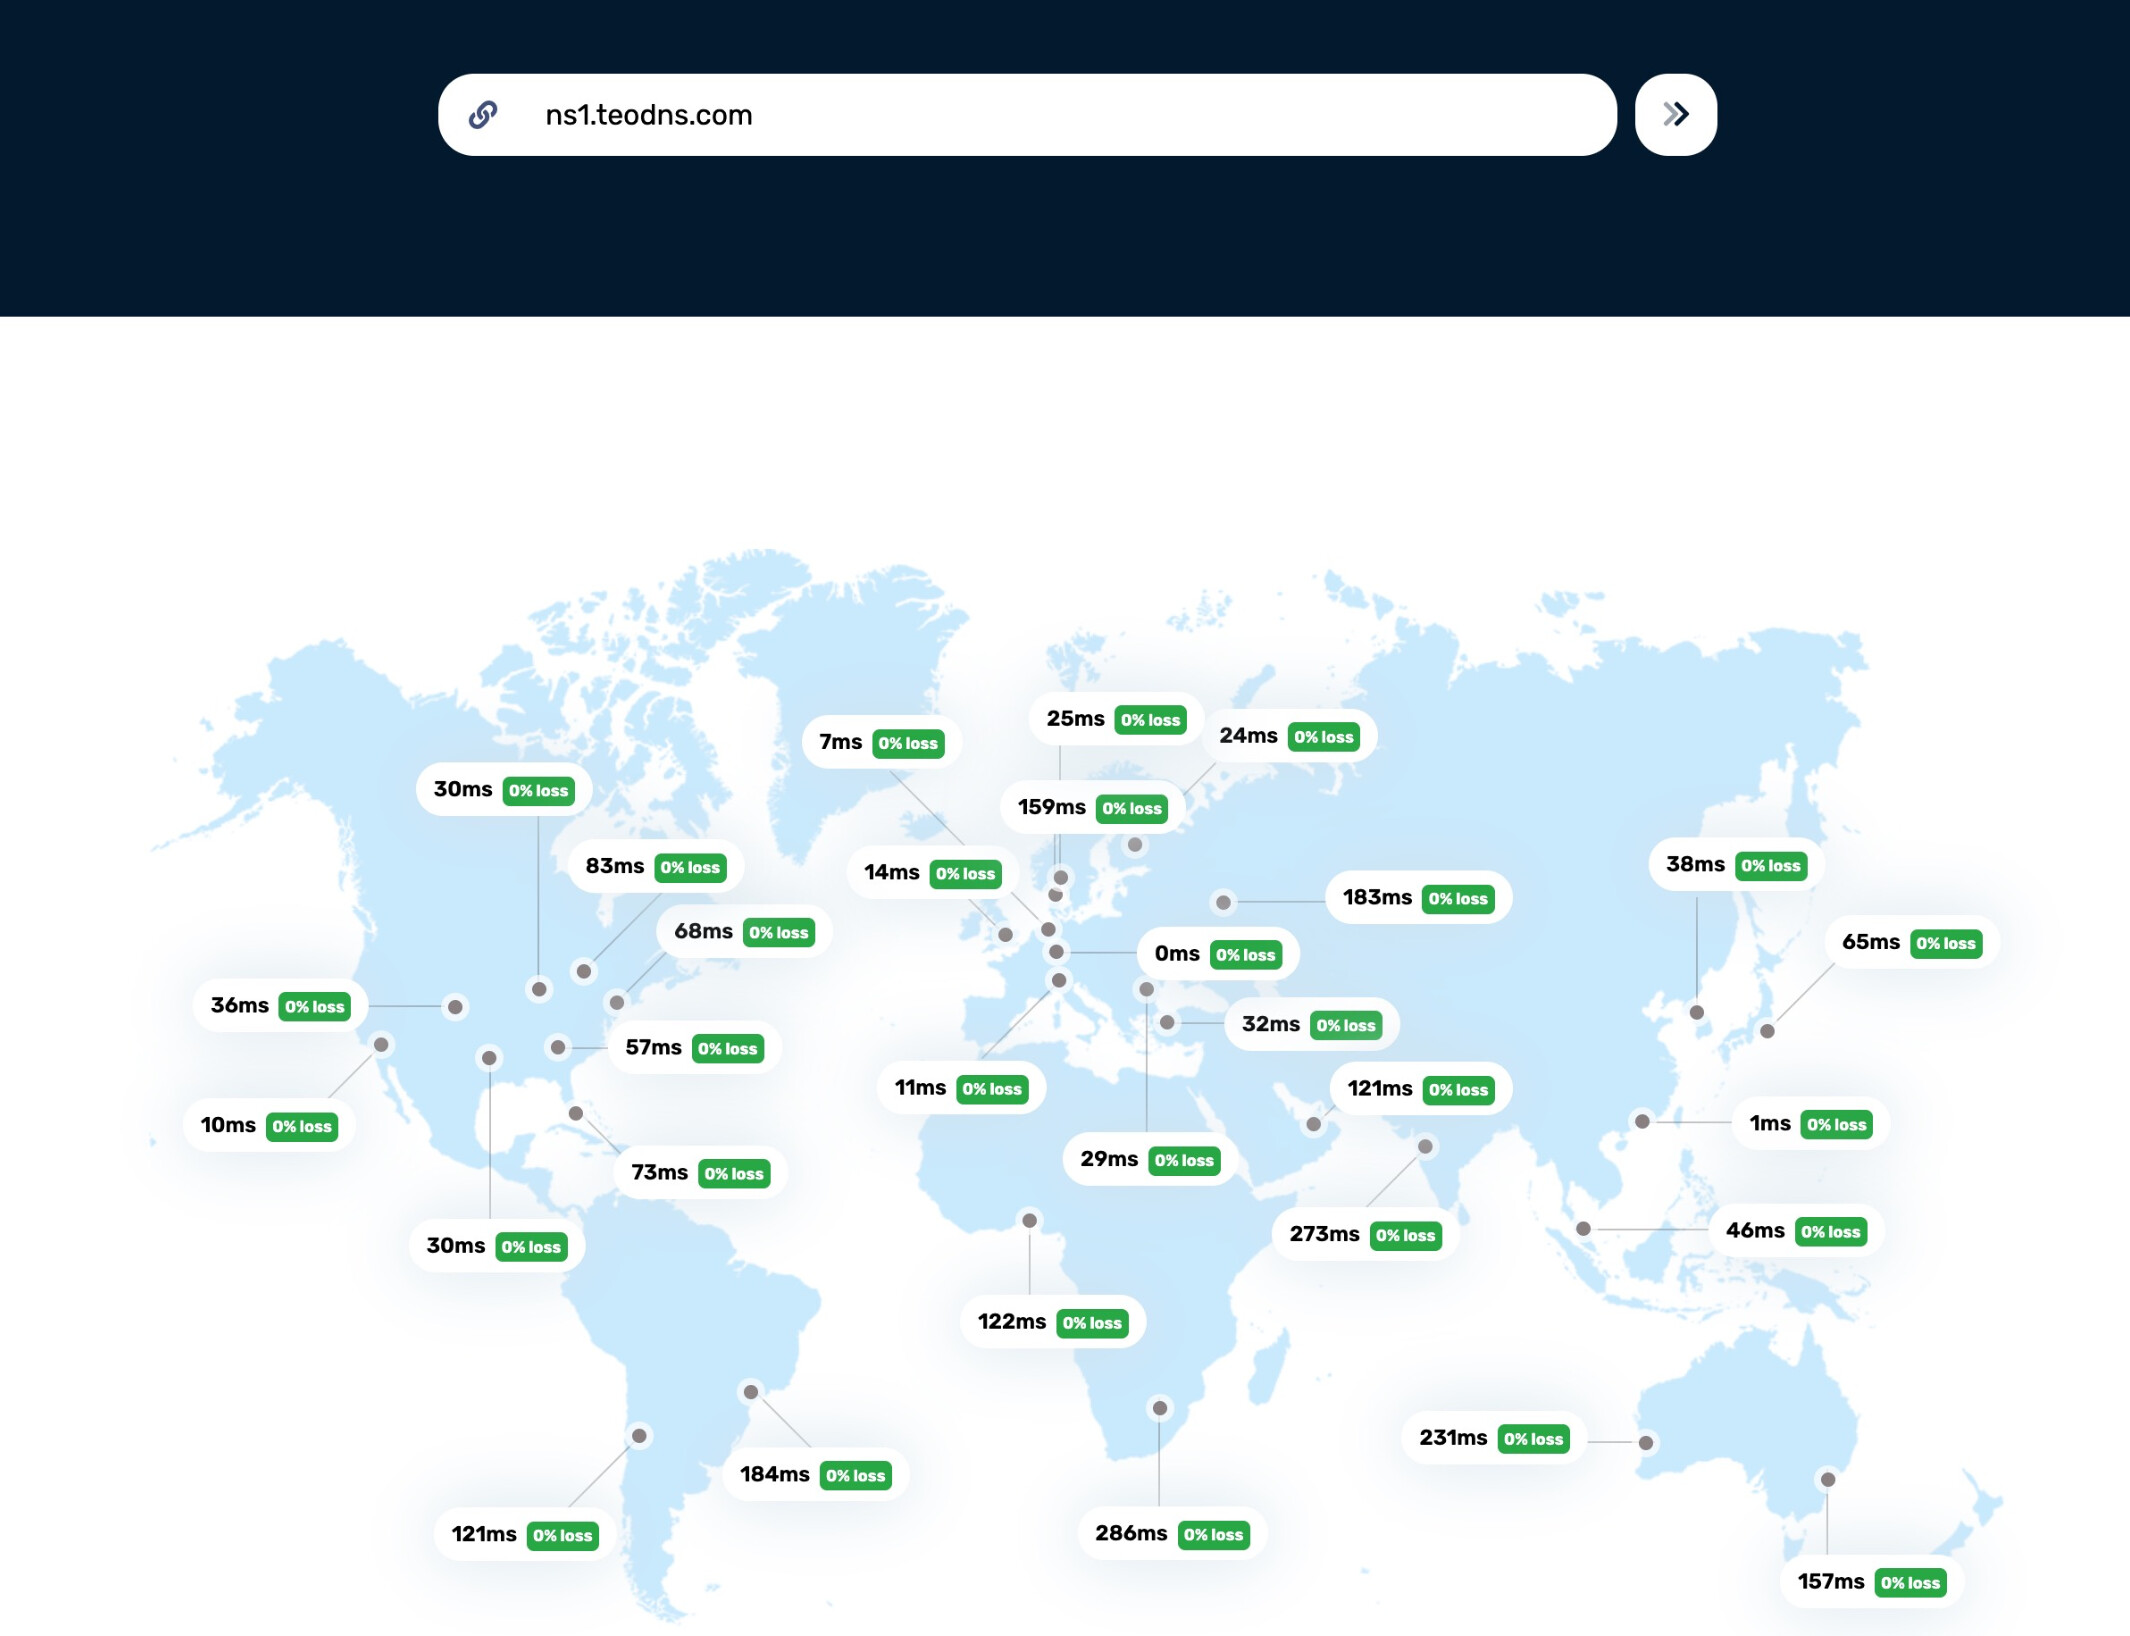2130x1636 pixels.
Task: Click the map marker dot in South Africa
Action: pos(1160,1408)
